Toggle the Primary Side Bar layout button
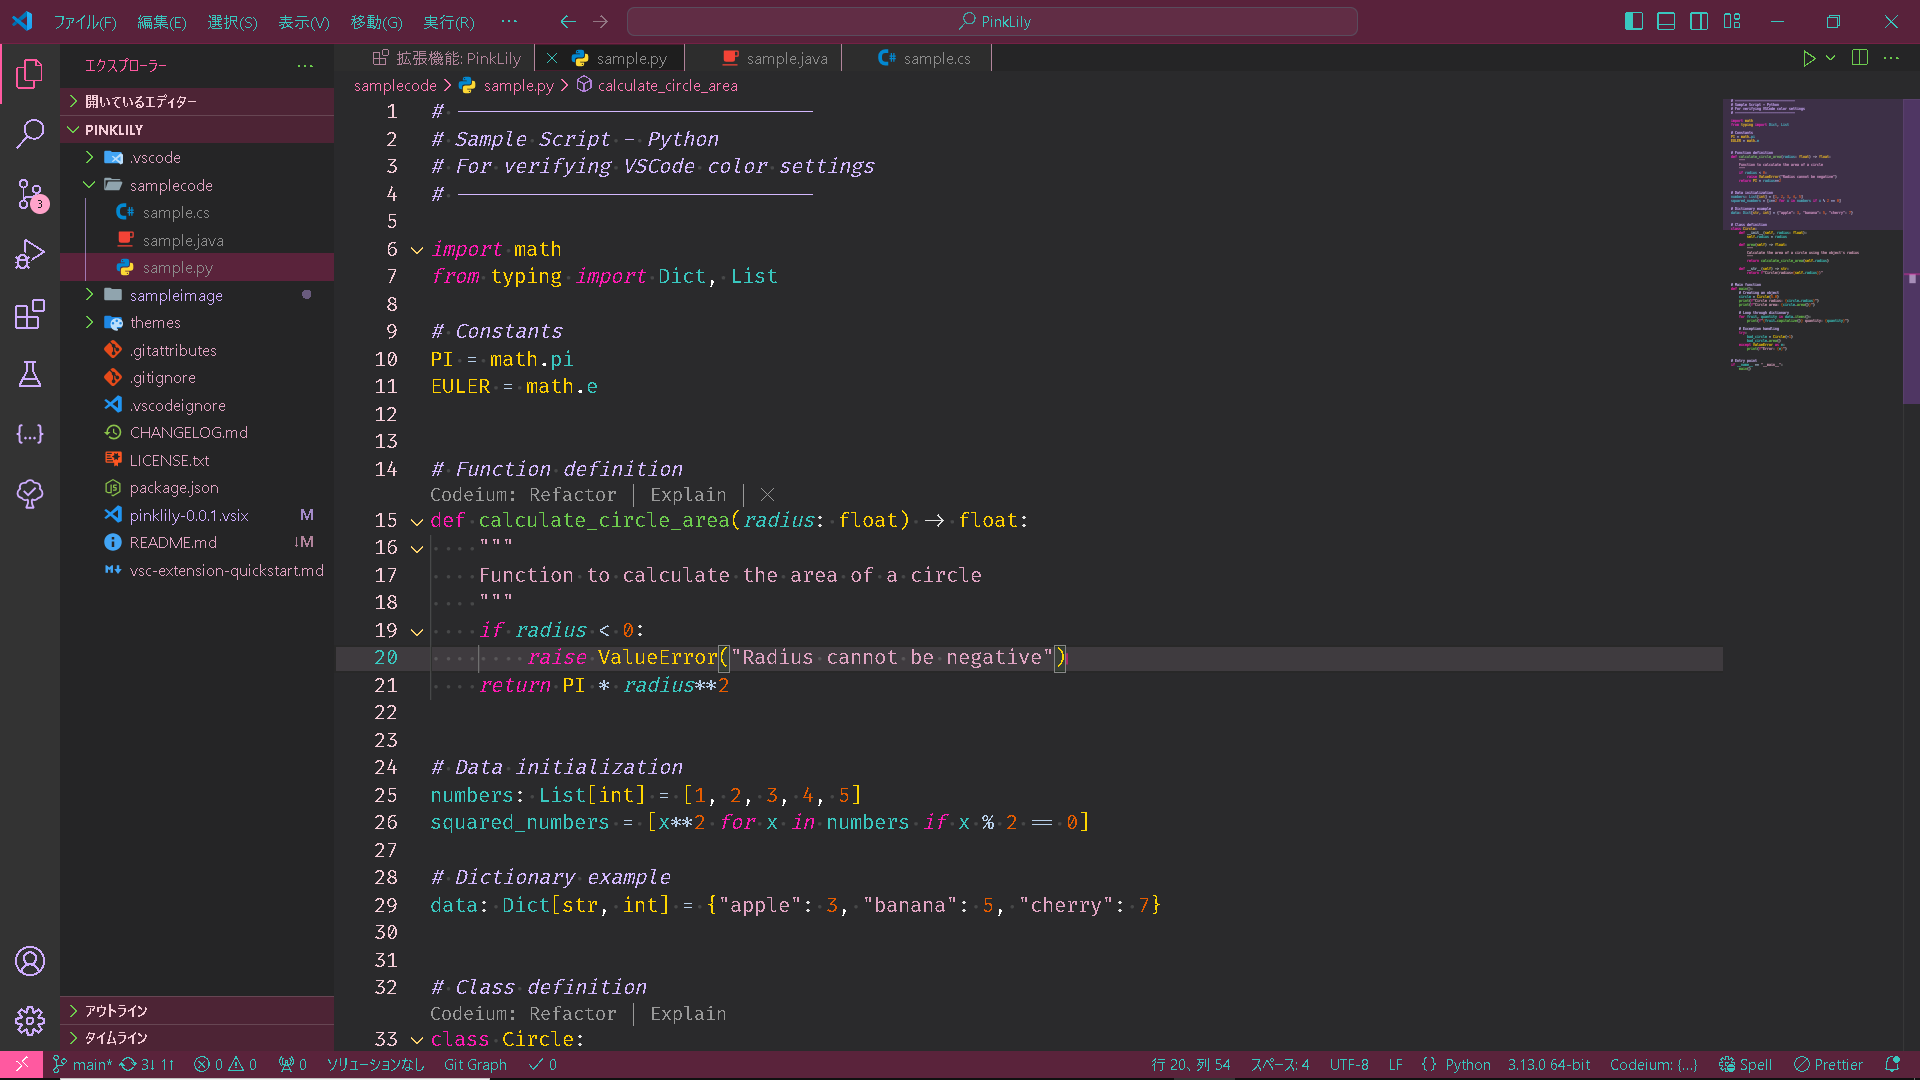 coord(1634,21)
